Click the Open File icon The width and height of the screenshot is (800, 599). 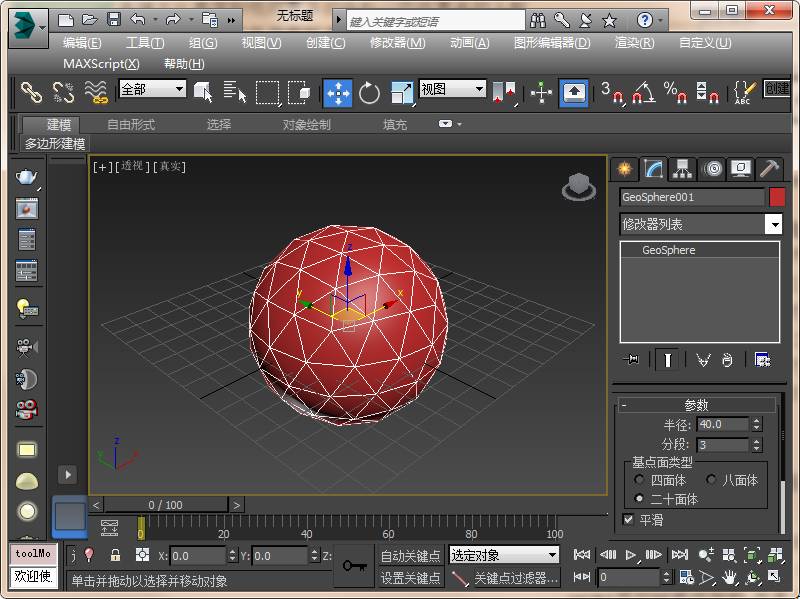click(89, 20)
